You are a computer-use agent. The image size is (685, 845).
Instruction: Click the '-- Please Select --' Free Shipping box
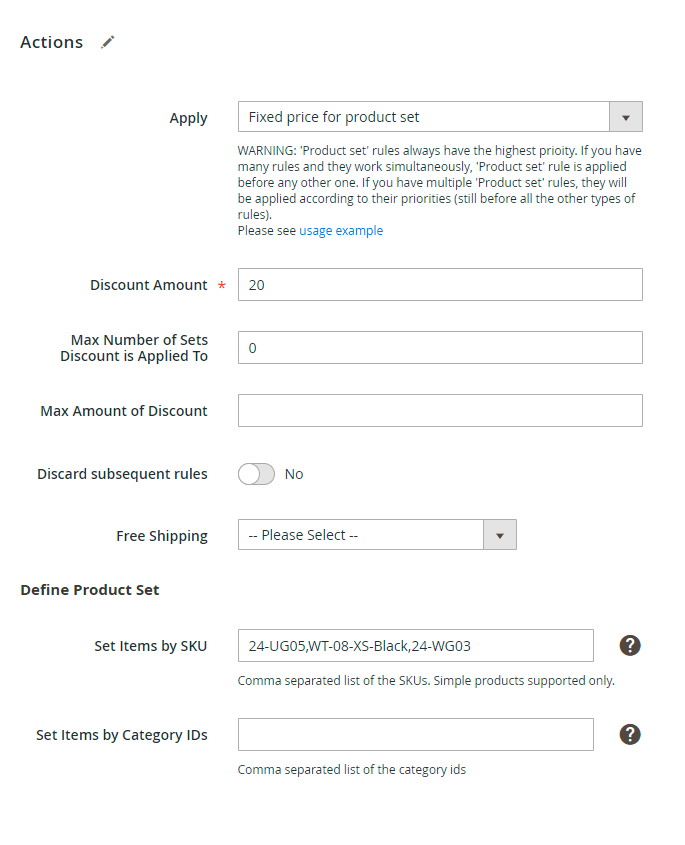click(361, 535)
